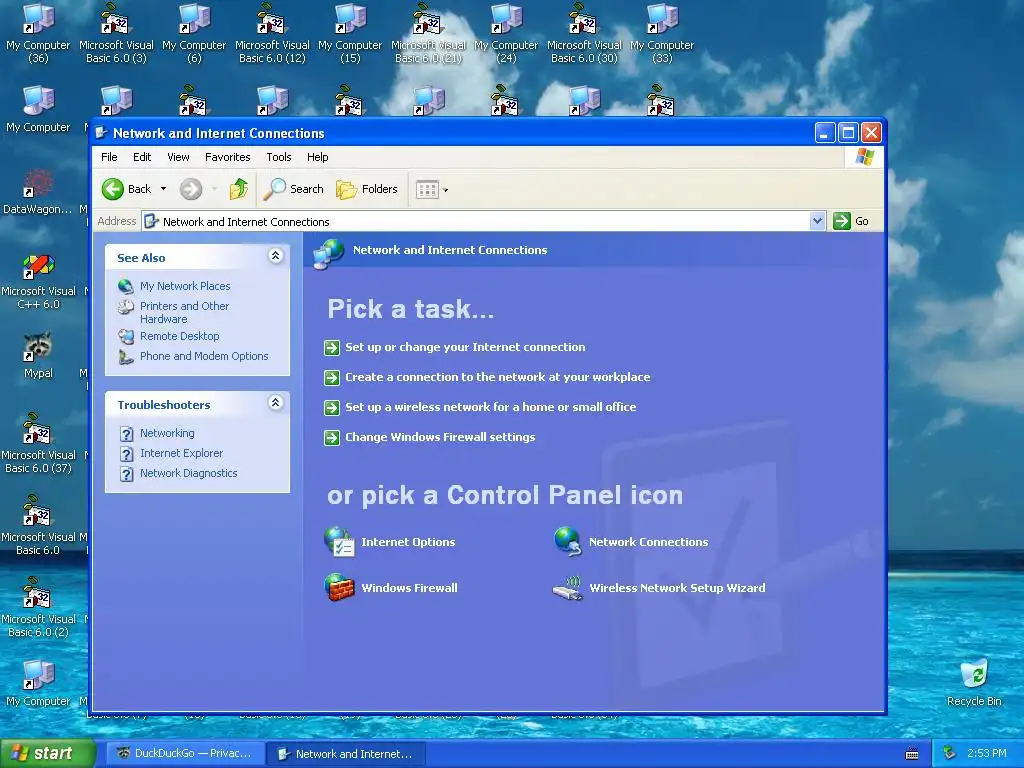The height and width of the screenshot is (768, 1024).
Task: Click Internet Explorer troubleshooter question icon
Action: [x=127, y=454]
